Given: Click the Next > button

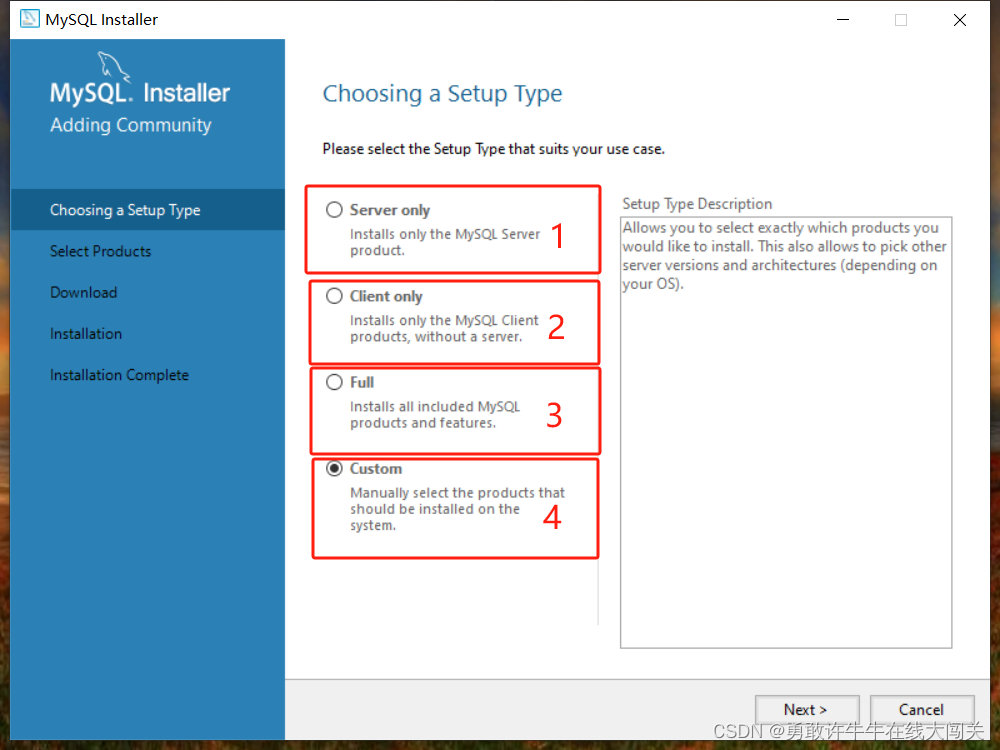Looking at the screenshot, I should (807, 709).
